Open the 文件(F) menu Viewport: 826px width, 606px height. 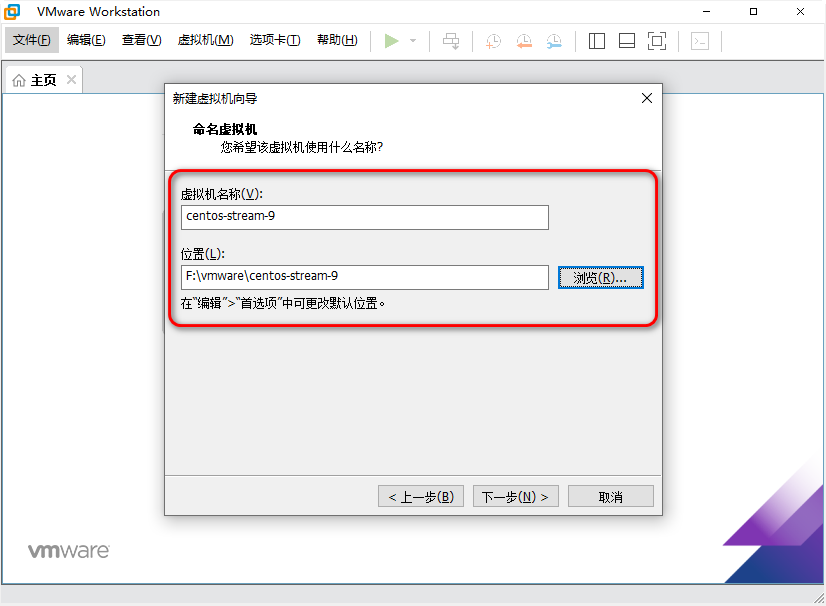[x=32, y=40]
